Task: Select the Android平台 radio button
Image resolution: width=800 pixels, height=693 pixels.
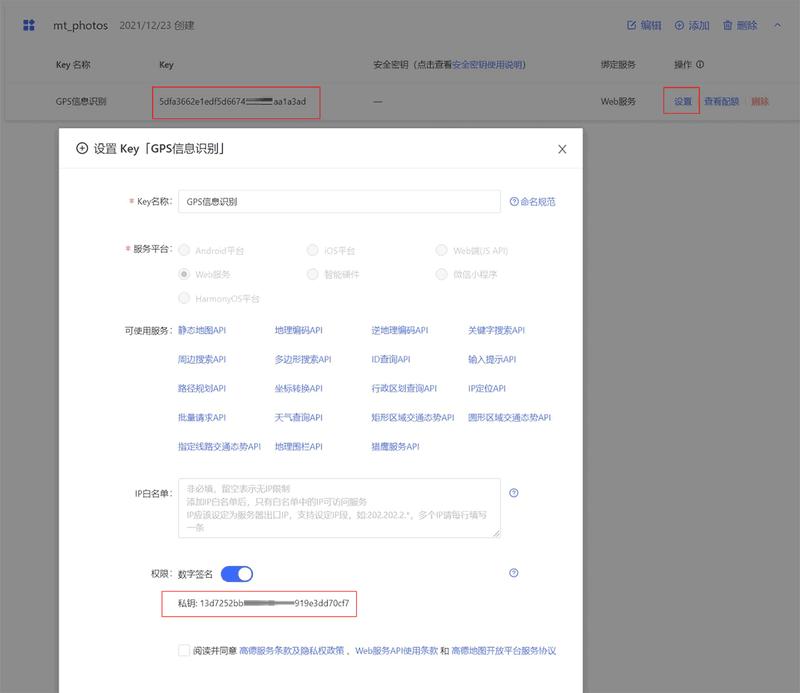Action: point(183,250)
